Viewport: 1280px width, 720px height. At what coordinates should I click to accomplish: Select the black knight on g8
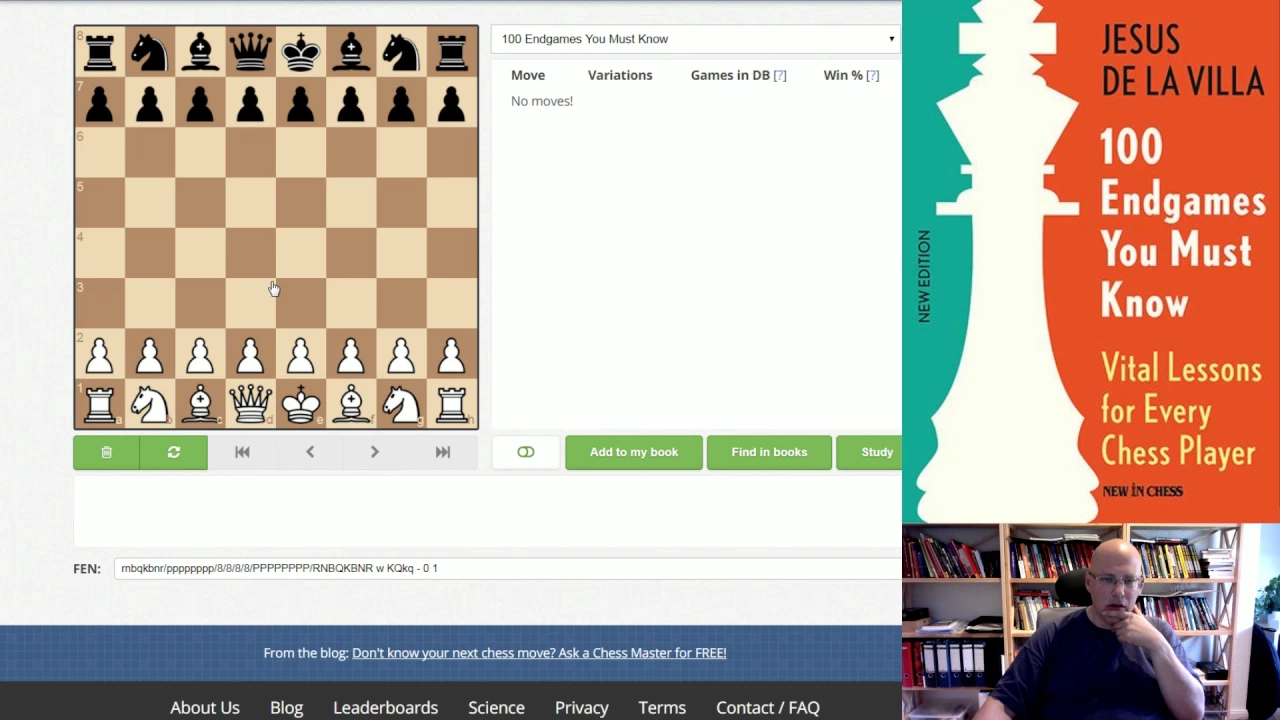point(401,52)
